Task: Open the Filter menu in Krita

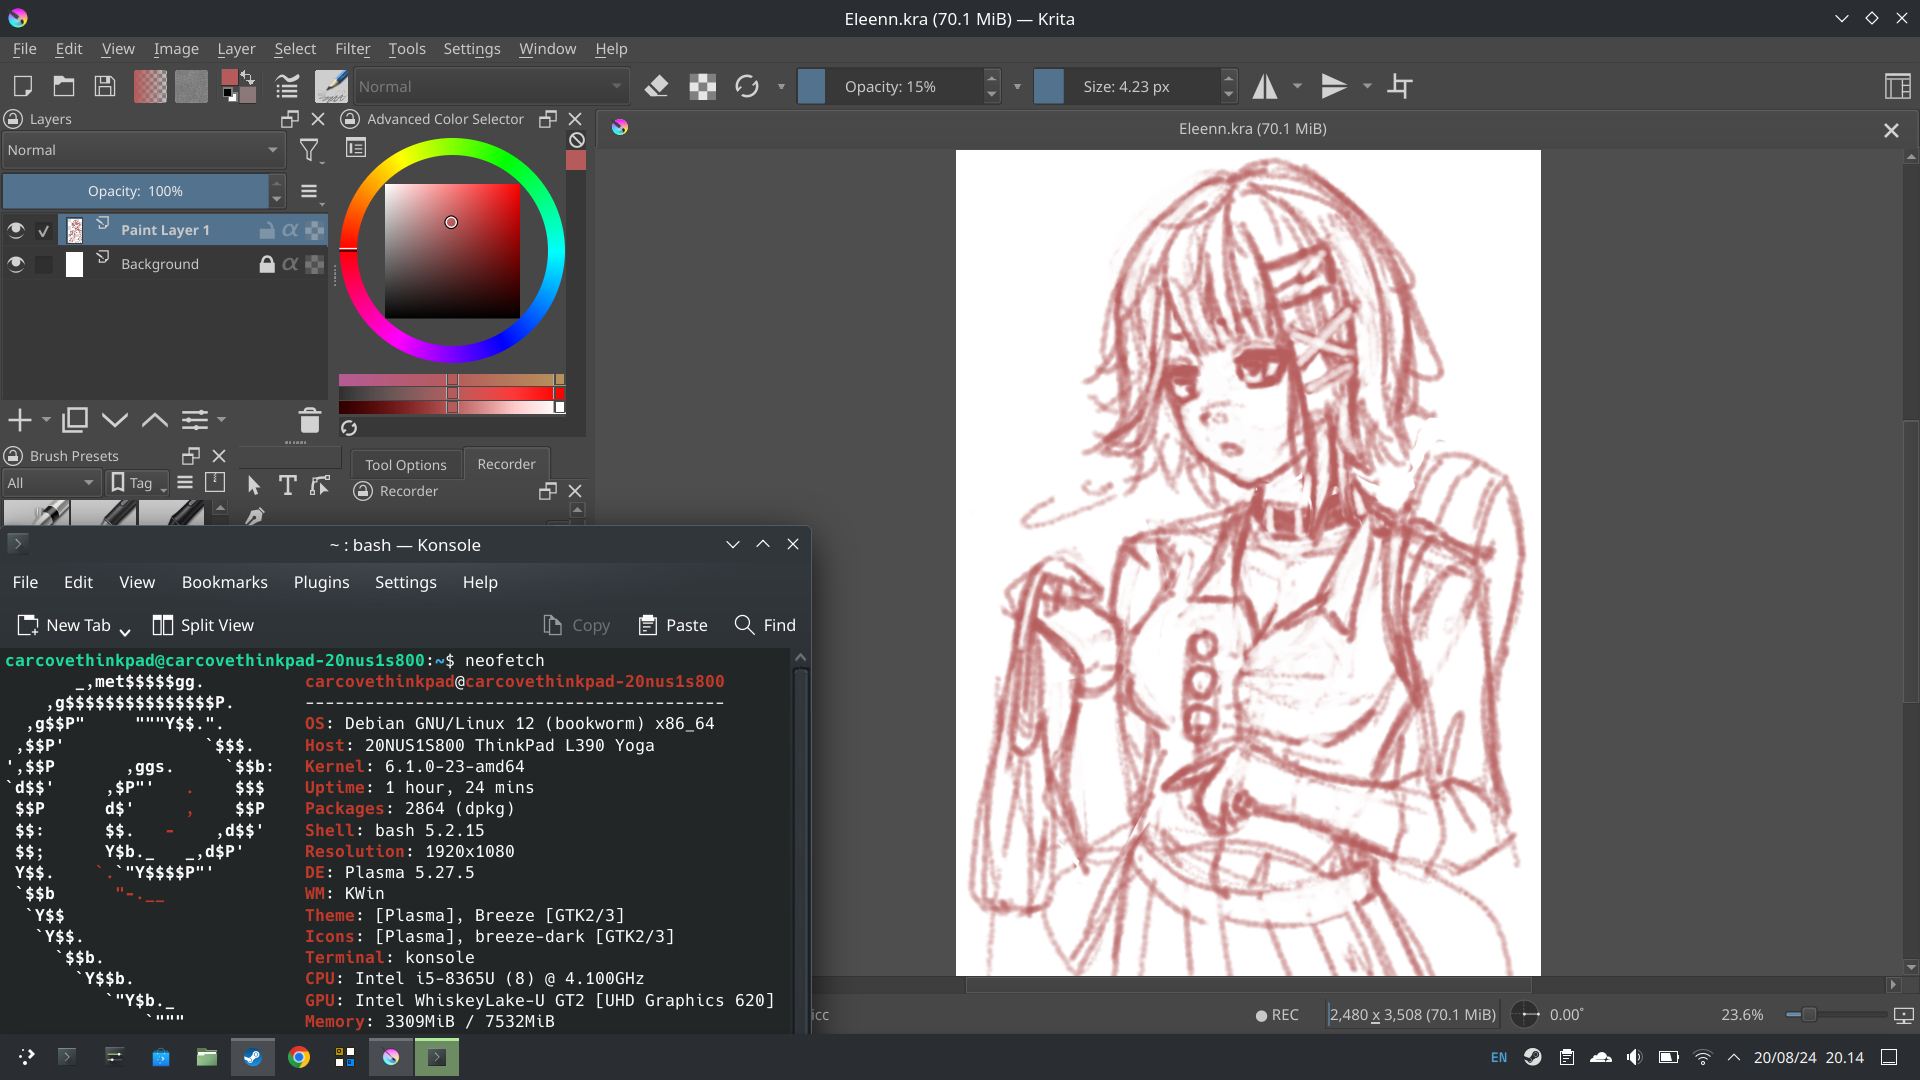Action: click(352, 49)
